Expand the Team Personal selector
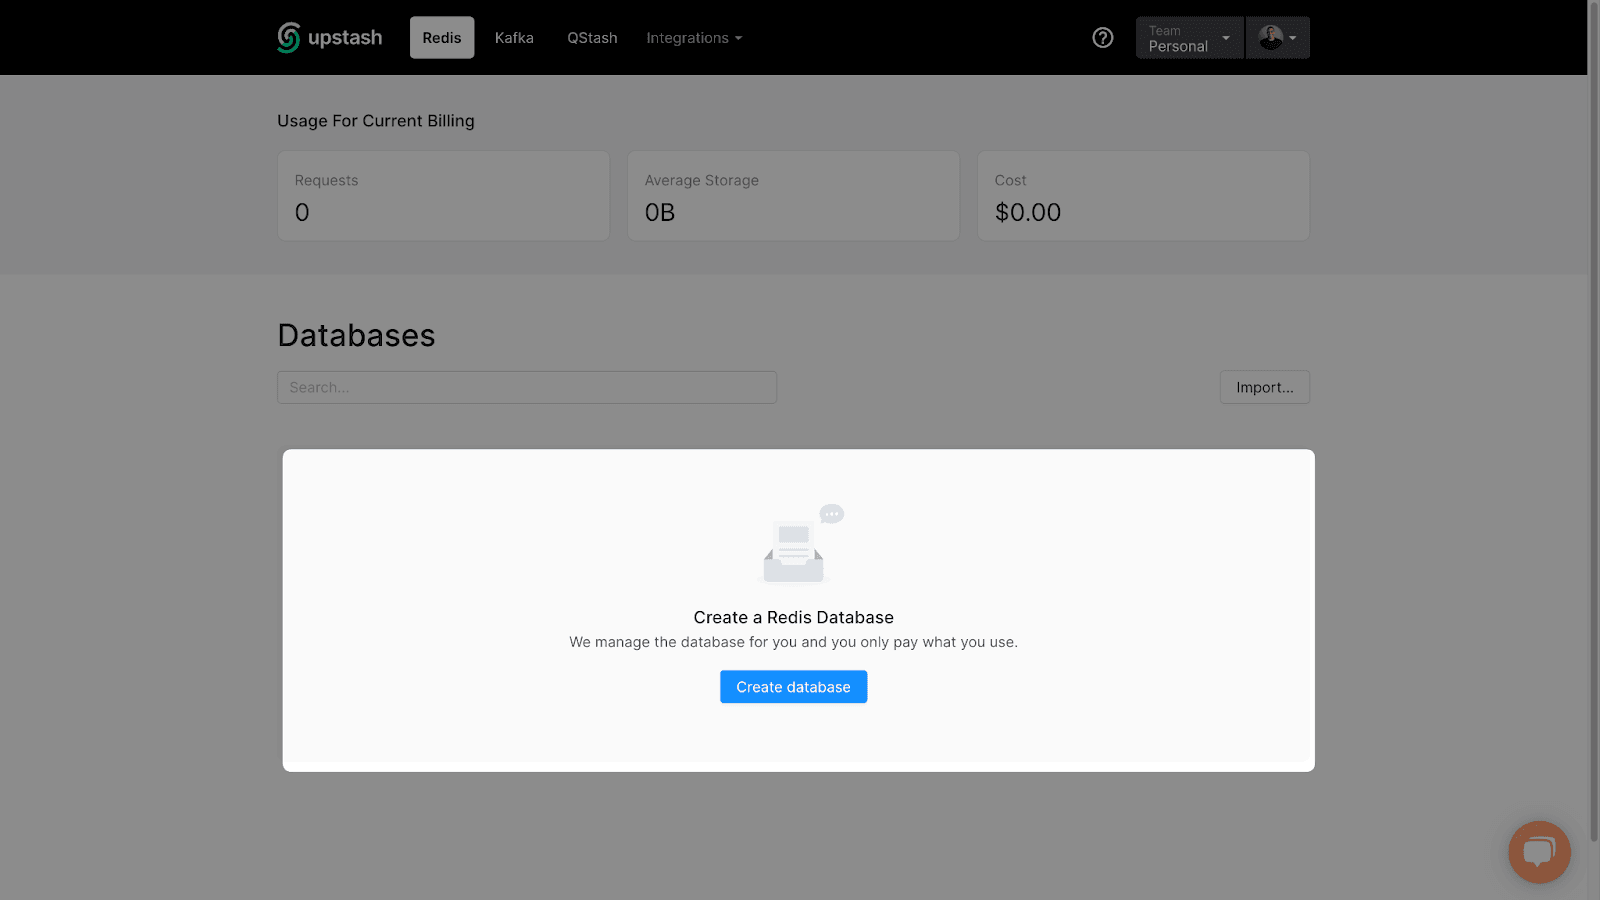The image size is (1600, 900). (1189, 37)
